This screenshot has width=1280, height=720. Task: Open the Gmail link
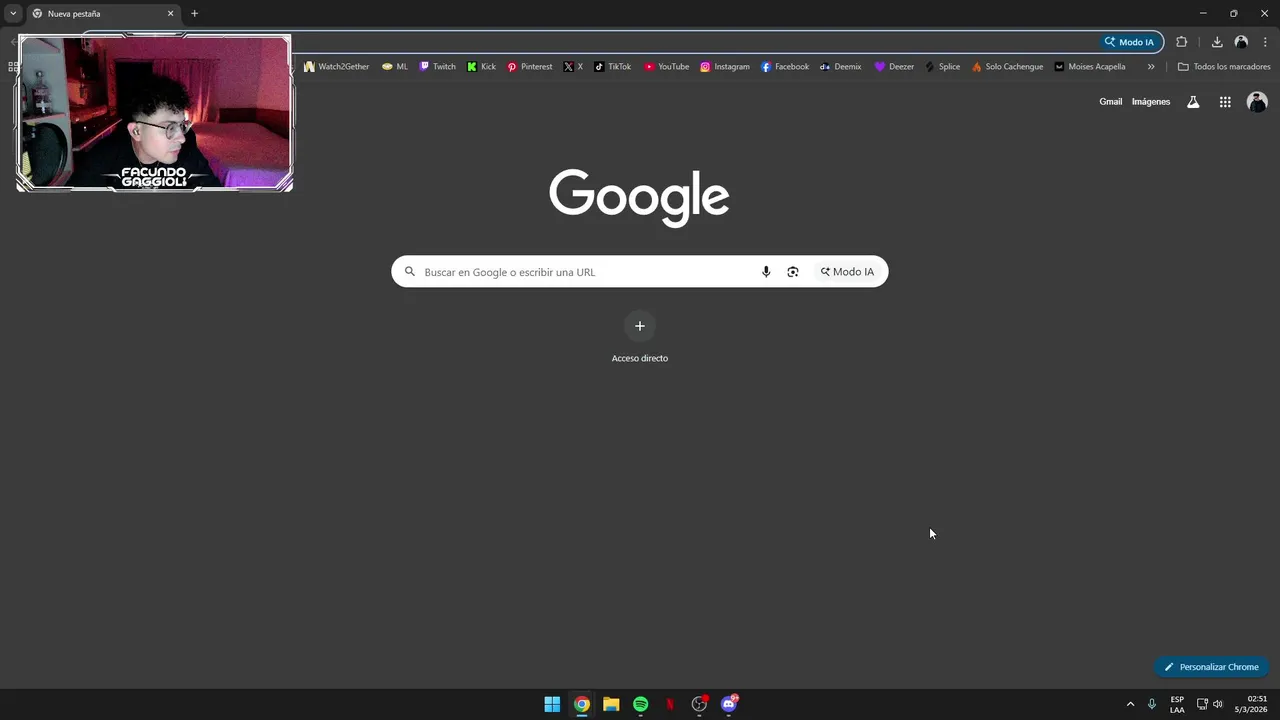1110,102
